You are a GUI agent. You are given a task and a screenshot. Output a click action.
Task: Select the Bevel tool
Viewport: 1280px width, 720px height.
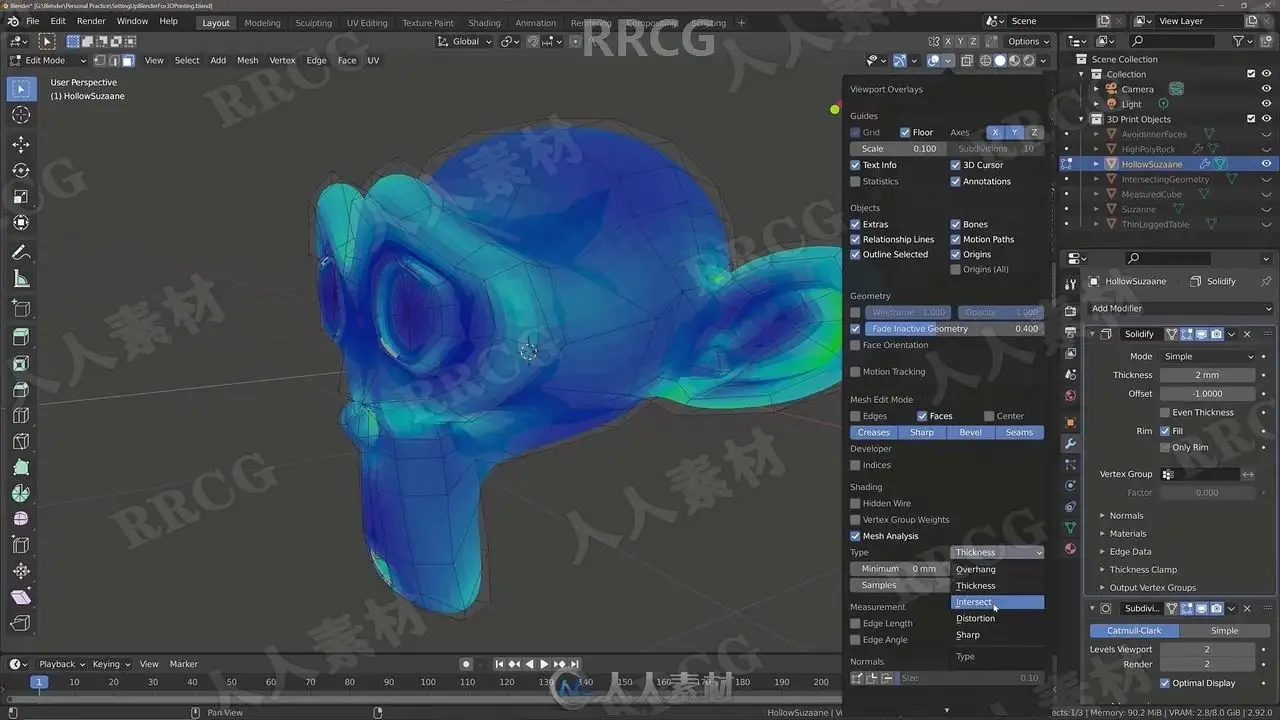pos(21,390)
